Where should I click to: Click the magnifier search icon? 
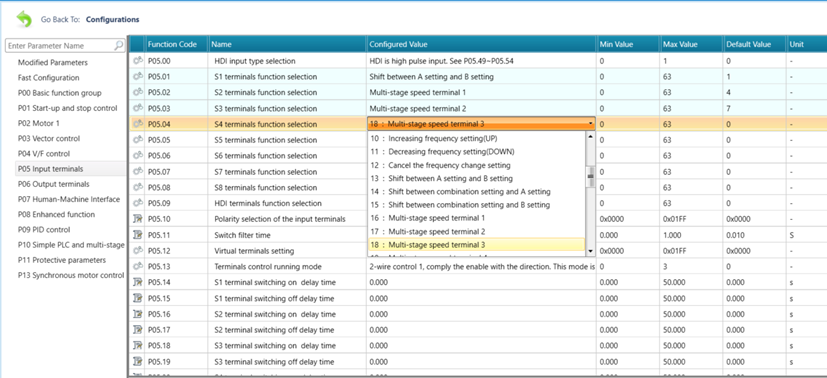(x=119, y=46)
